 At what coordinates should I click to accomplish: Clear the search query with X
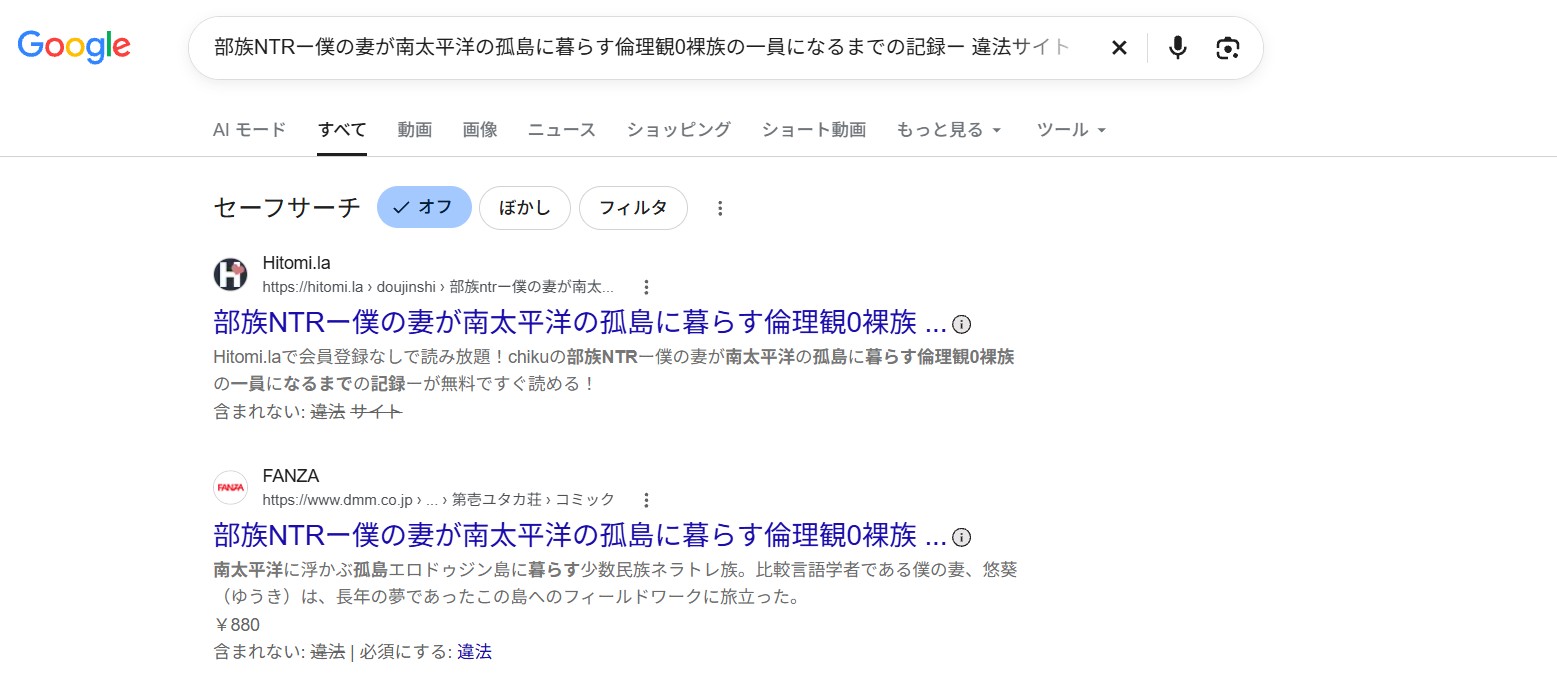pos(1120,47)
